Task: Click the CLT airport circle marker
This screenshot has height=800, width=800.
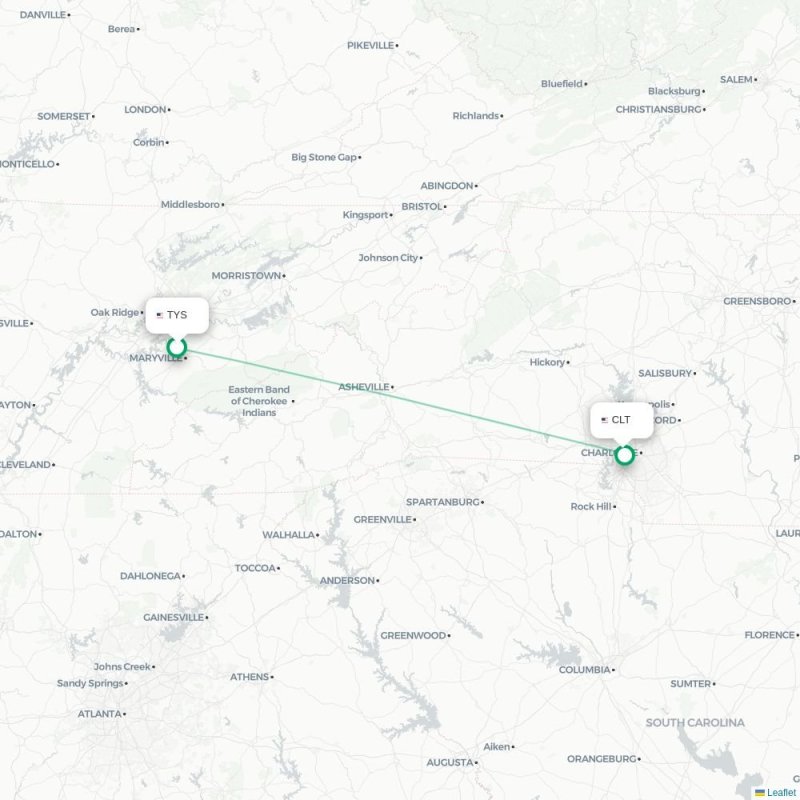Action: [624, 455]
